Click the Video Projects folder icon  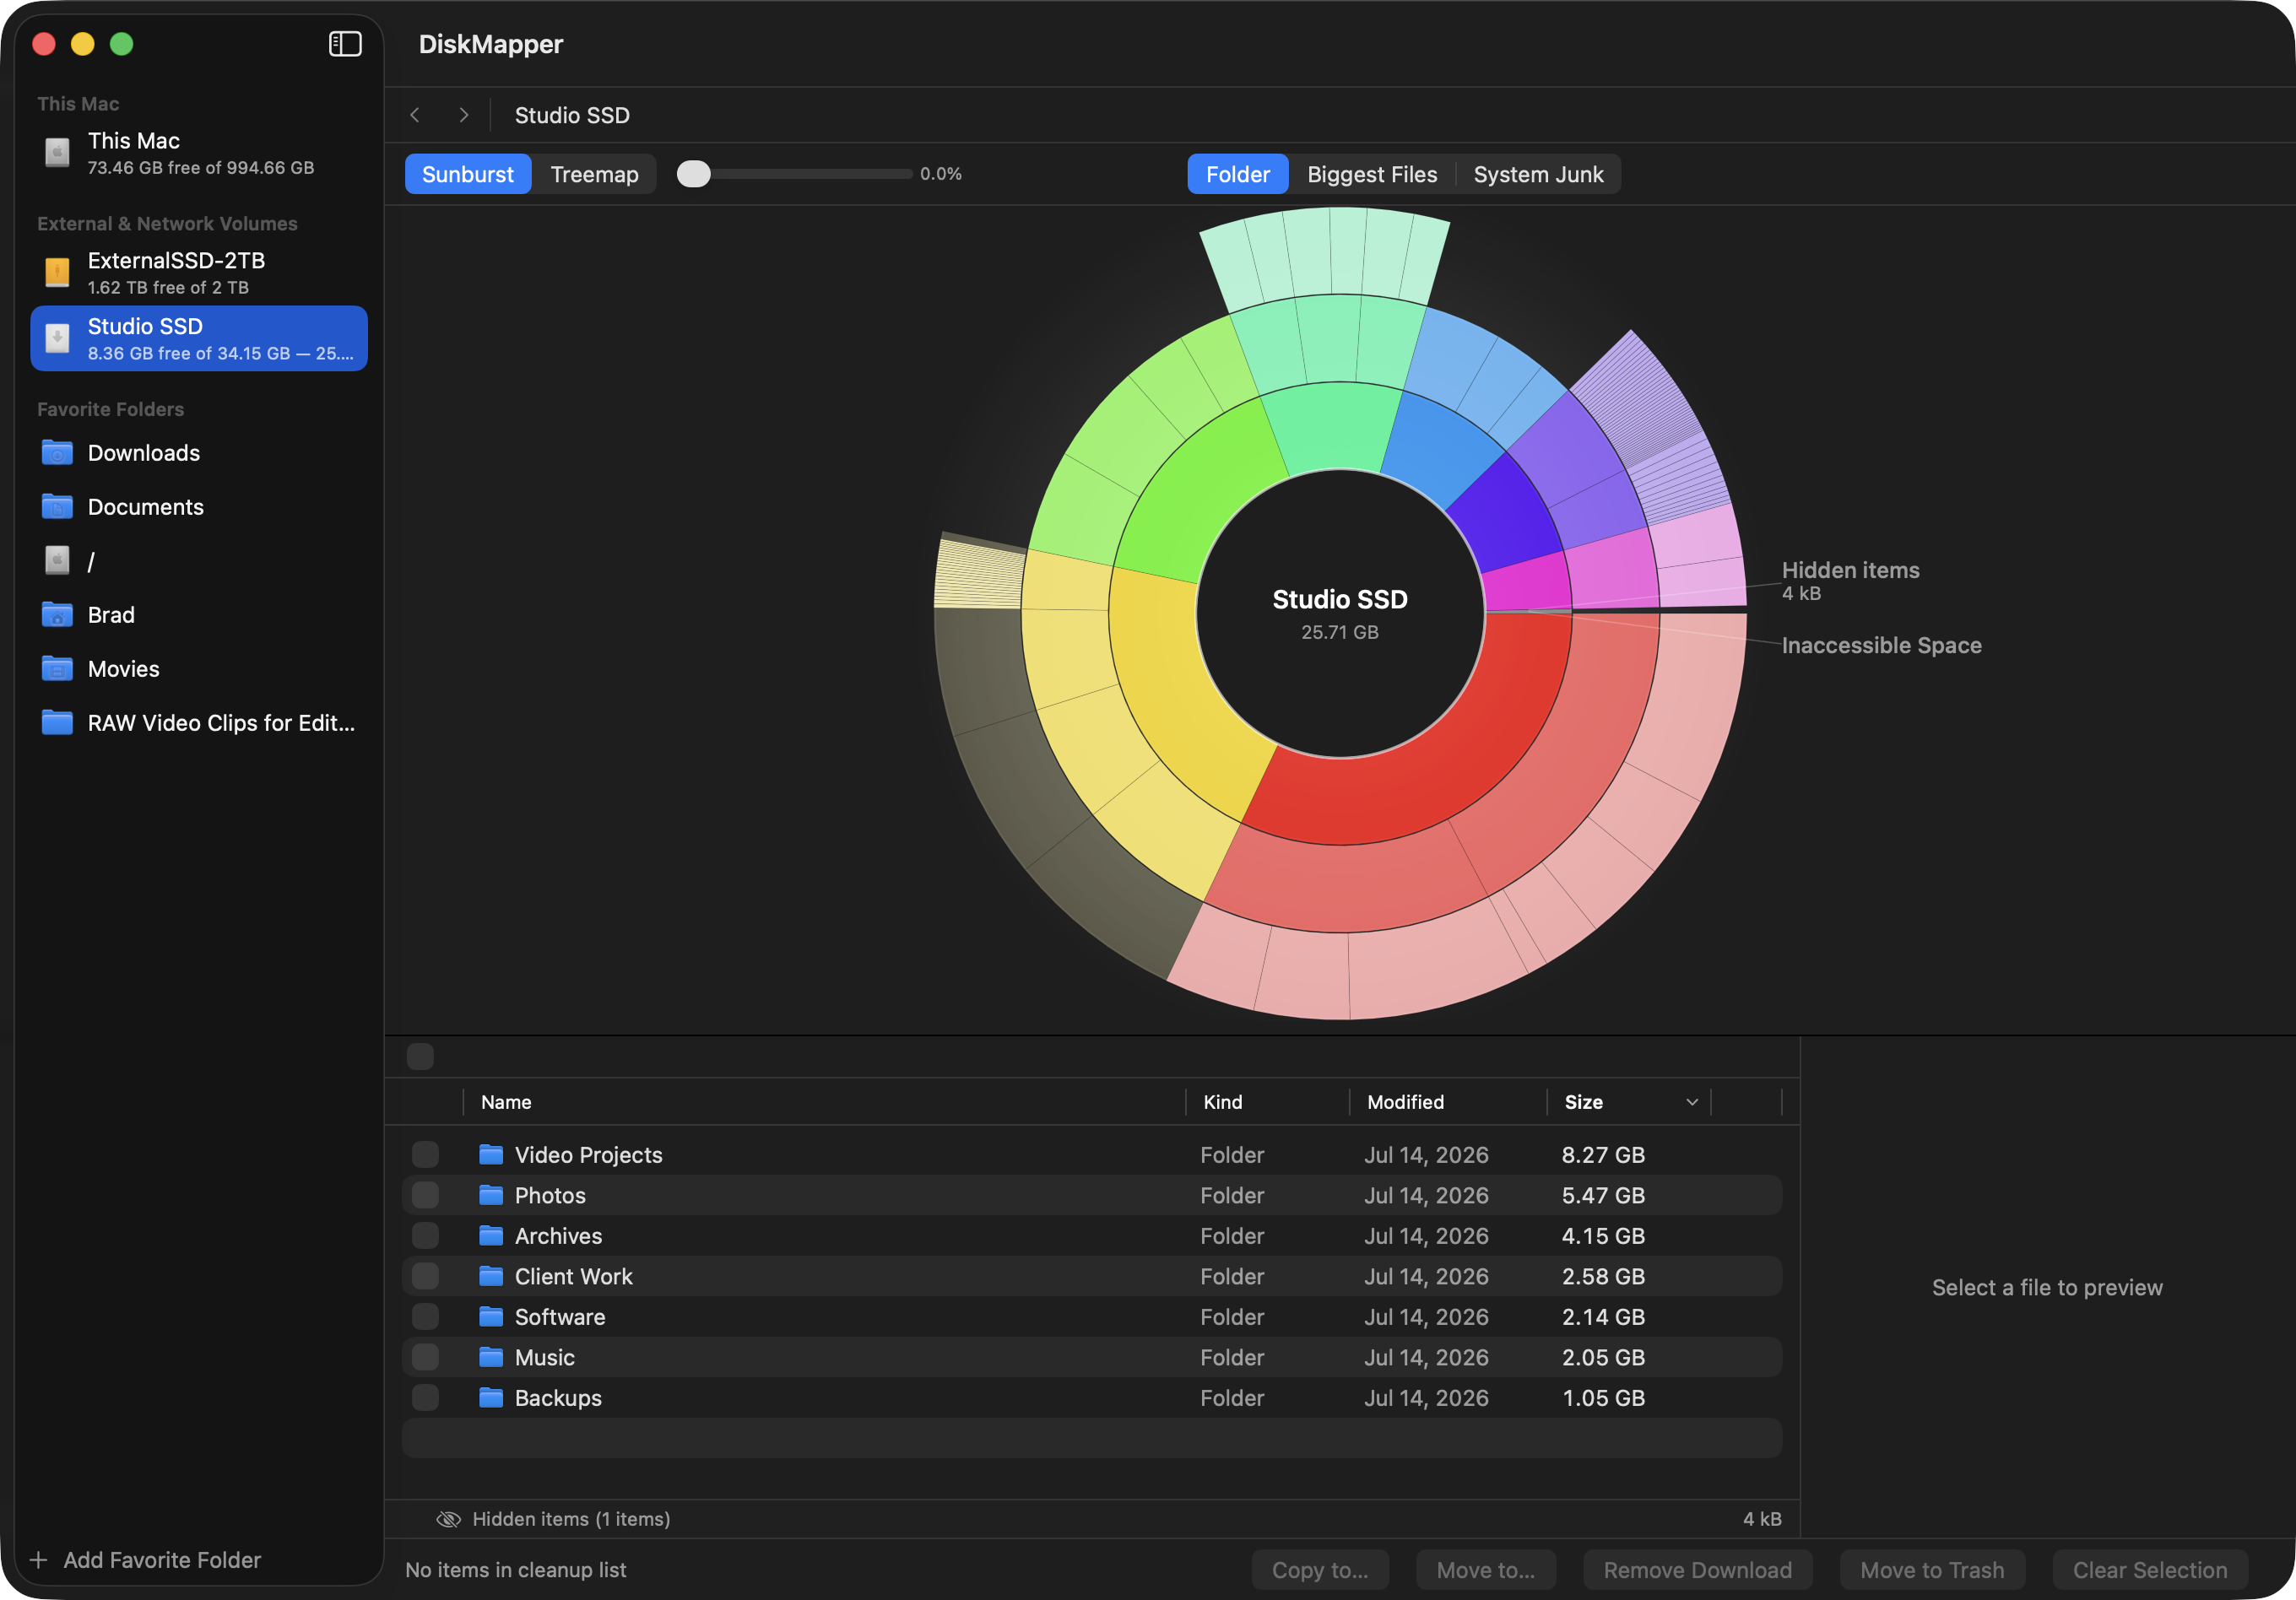(x=490, y=1155)
